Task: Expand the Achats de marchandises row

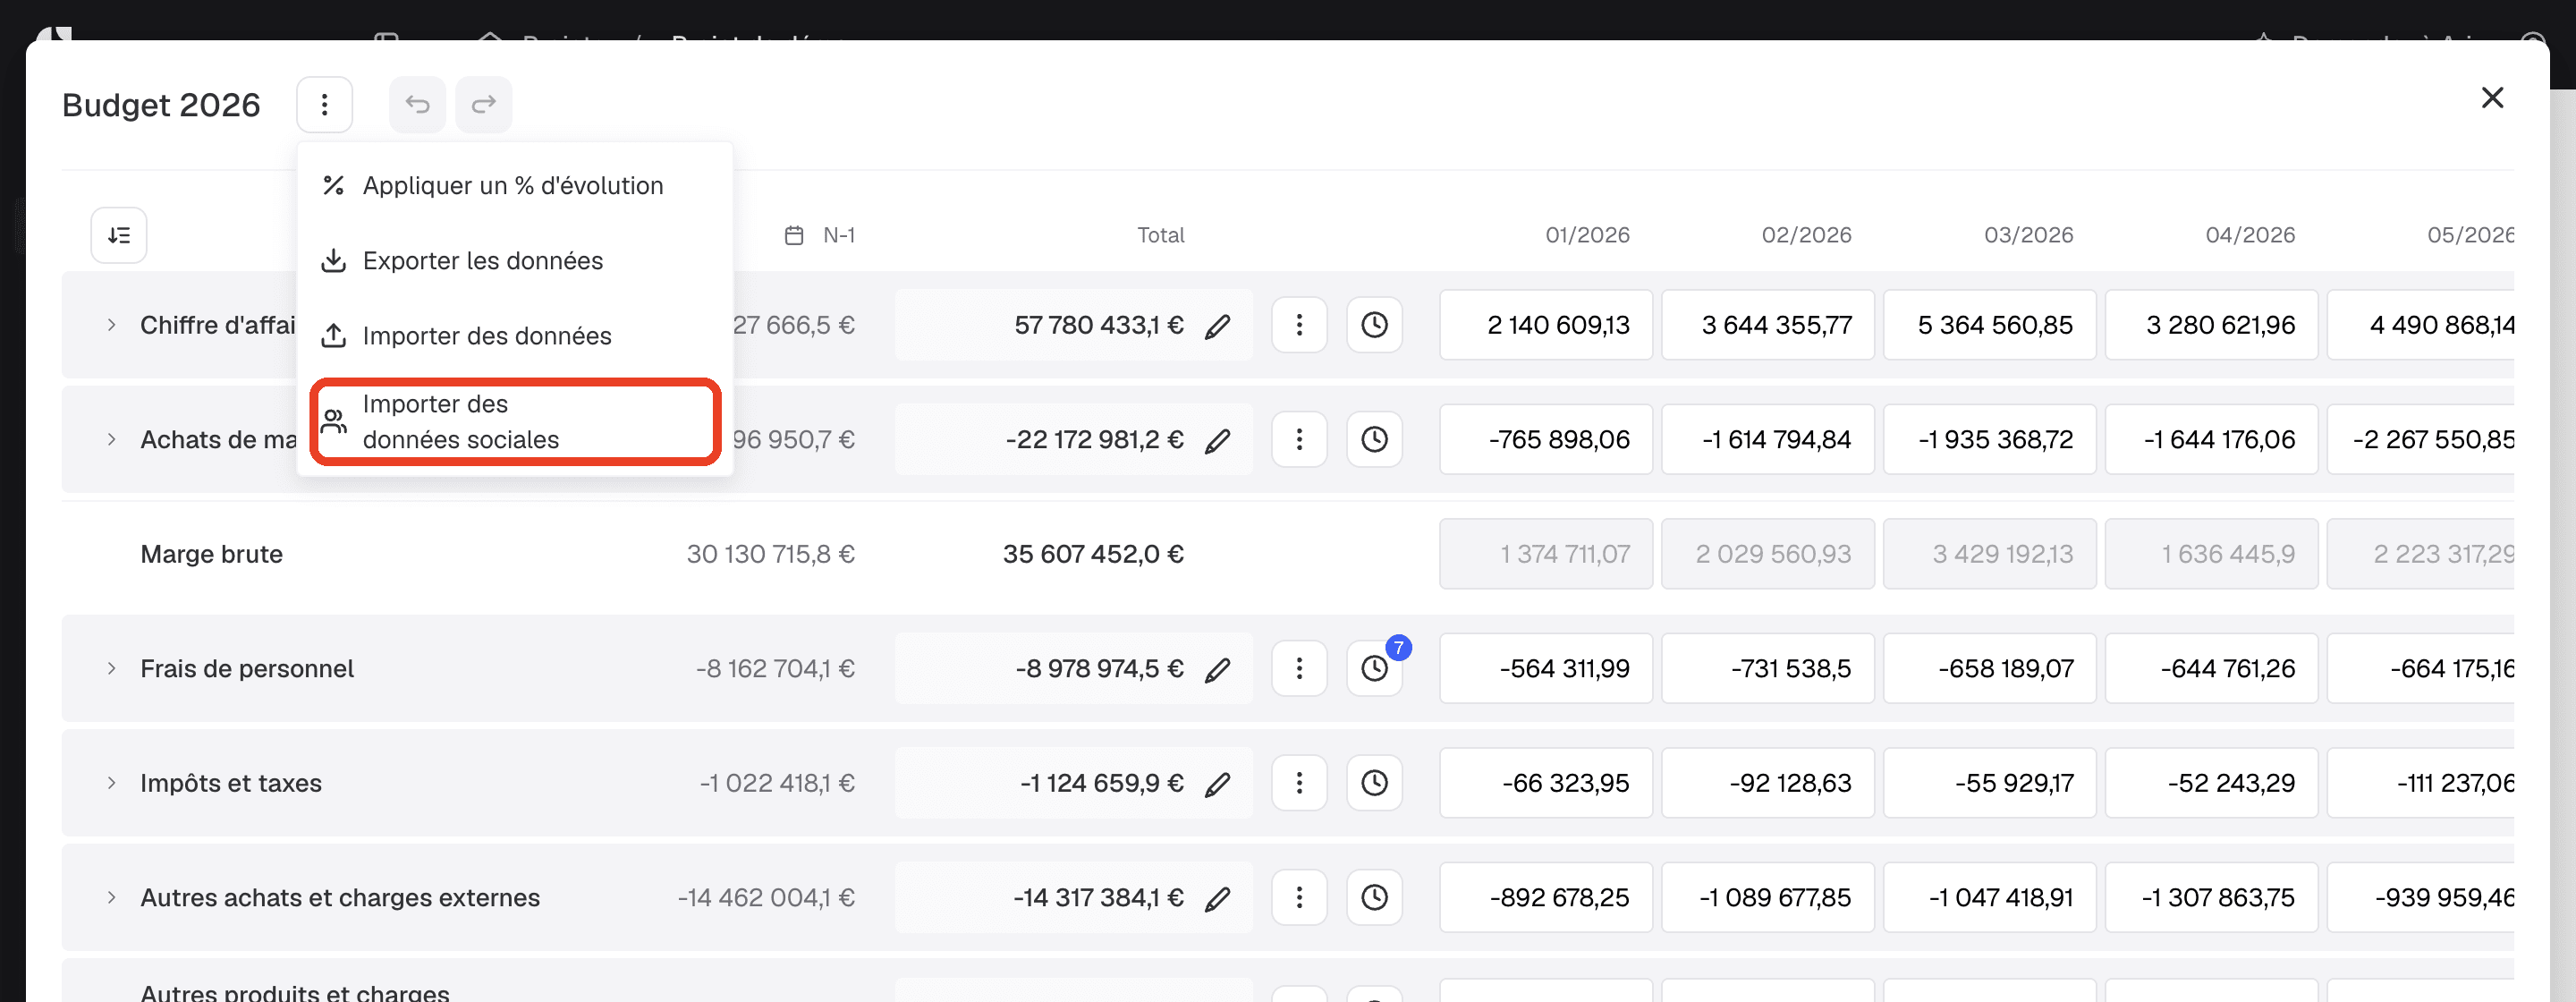Action: point(111,439)
